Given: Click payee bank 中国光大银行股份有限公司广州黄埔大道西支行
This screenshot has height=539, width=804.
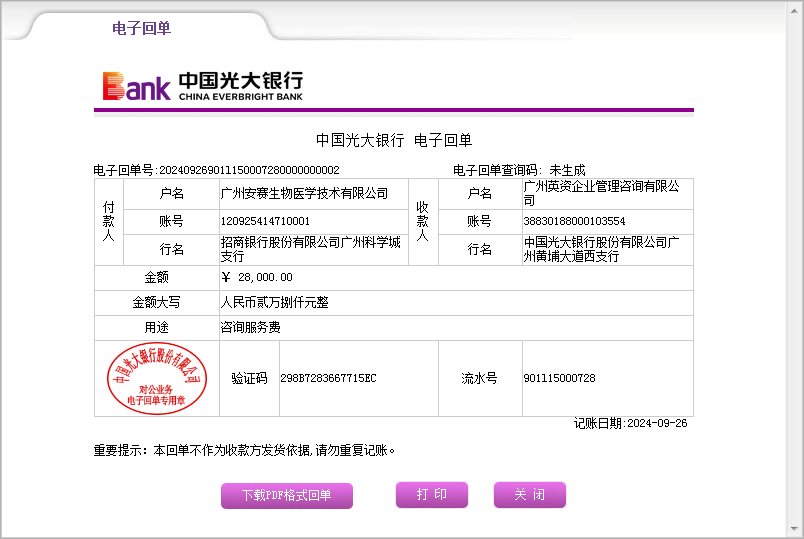Looking at the screenshot, I should (x=601, y=249).
